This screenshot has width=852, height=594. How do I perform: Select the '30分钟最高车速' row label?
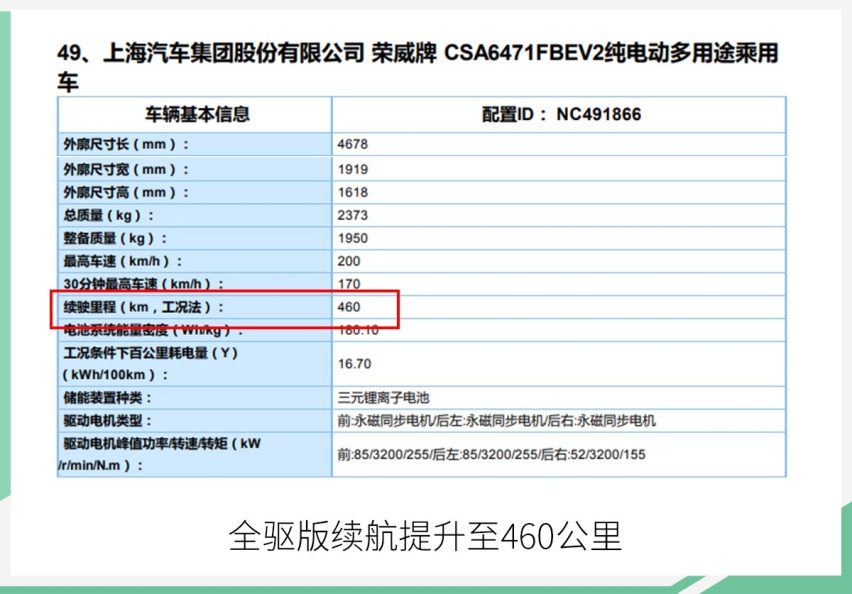click(x=143, y=284)
